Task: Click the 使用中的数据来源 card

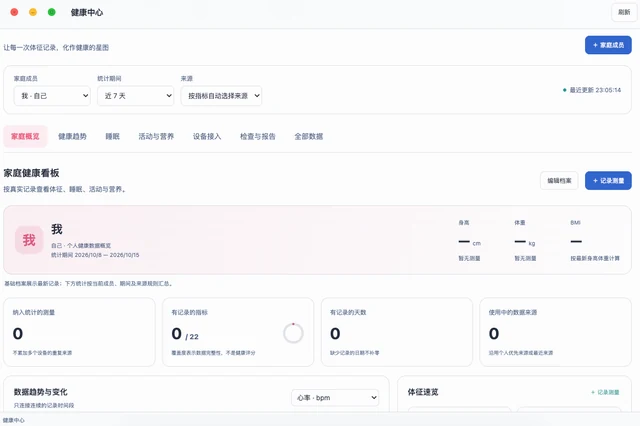Action: [556, 332]
